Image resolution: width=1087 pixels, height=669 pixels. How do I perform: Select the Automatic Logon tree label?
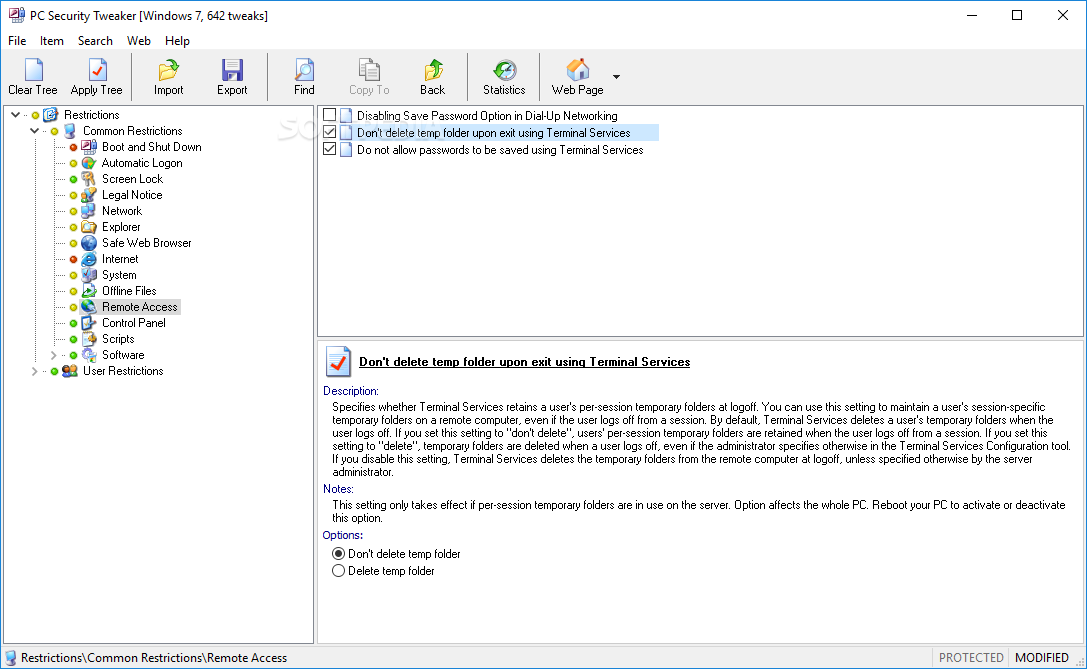point(142,163)
